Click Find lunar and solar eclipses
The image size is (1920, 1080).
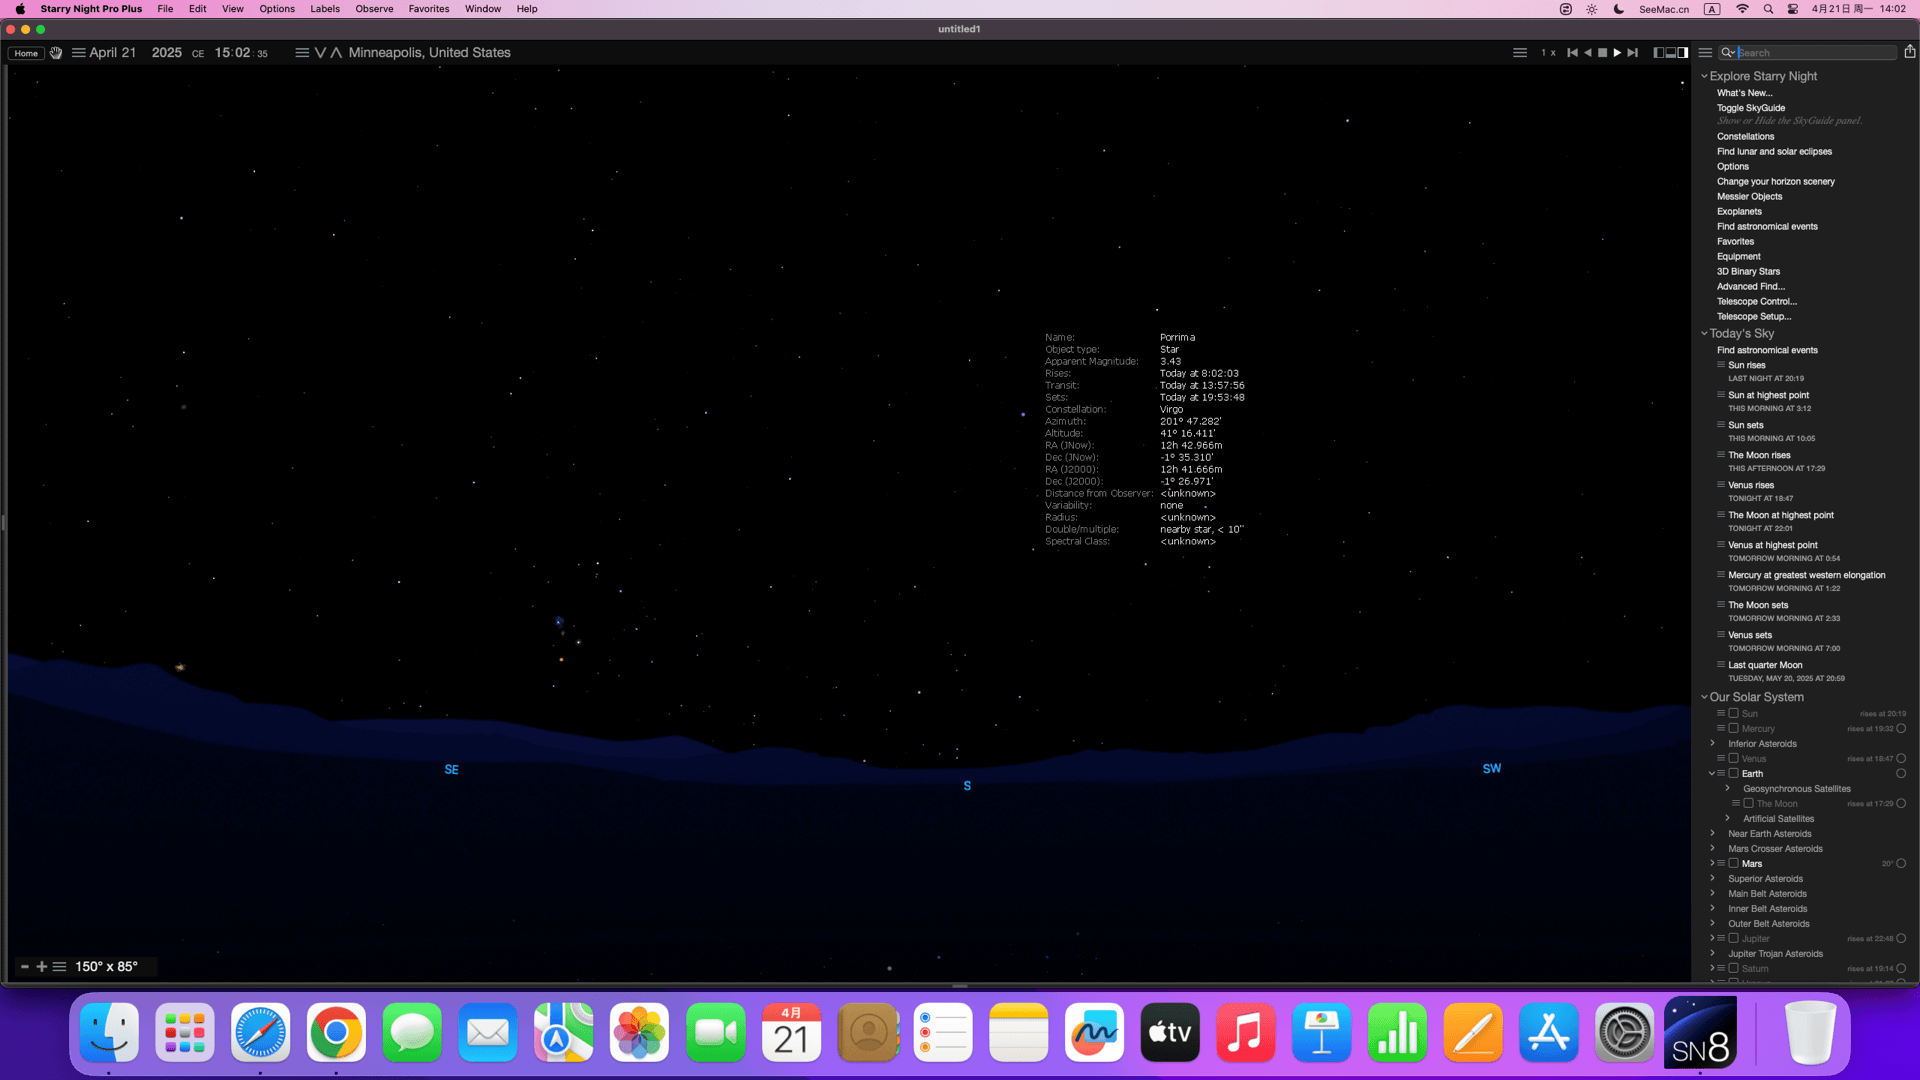tap(1774, 152)
